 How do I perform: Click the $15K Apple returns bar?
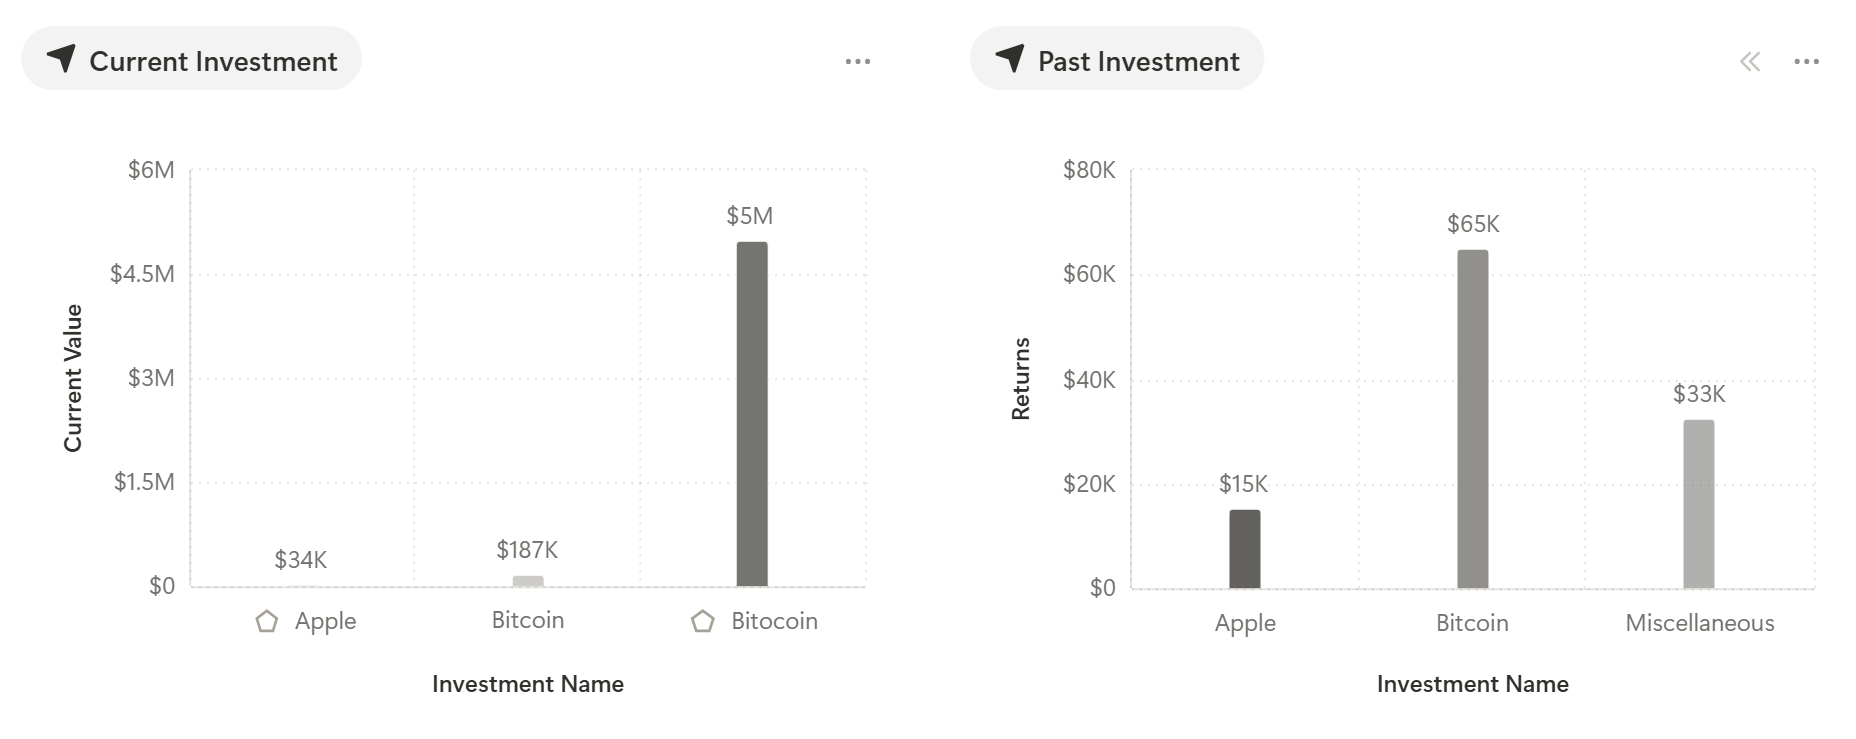pyautogui.click(x=1245, y=549)
